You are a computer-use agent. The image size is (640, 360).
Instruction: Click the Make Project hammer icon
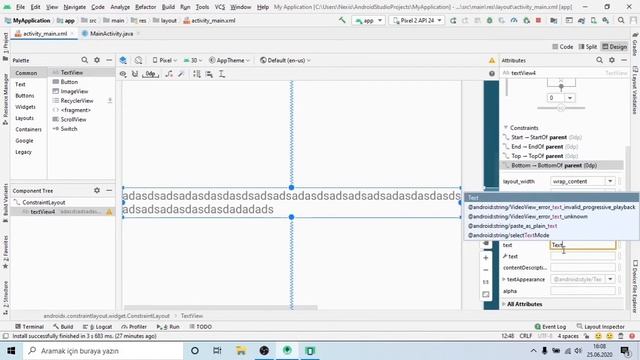point(342,20)
